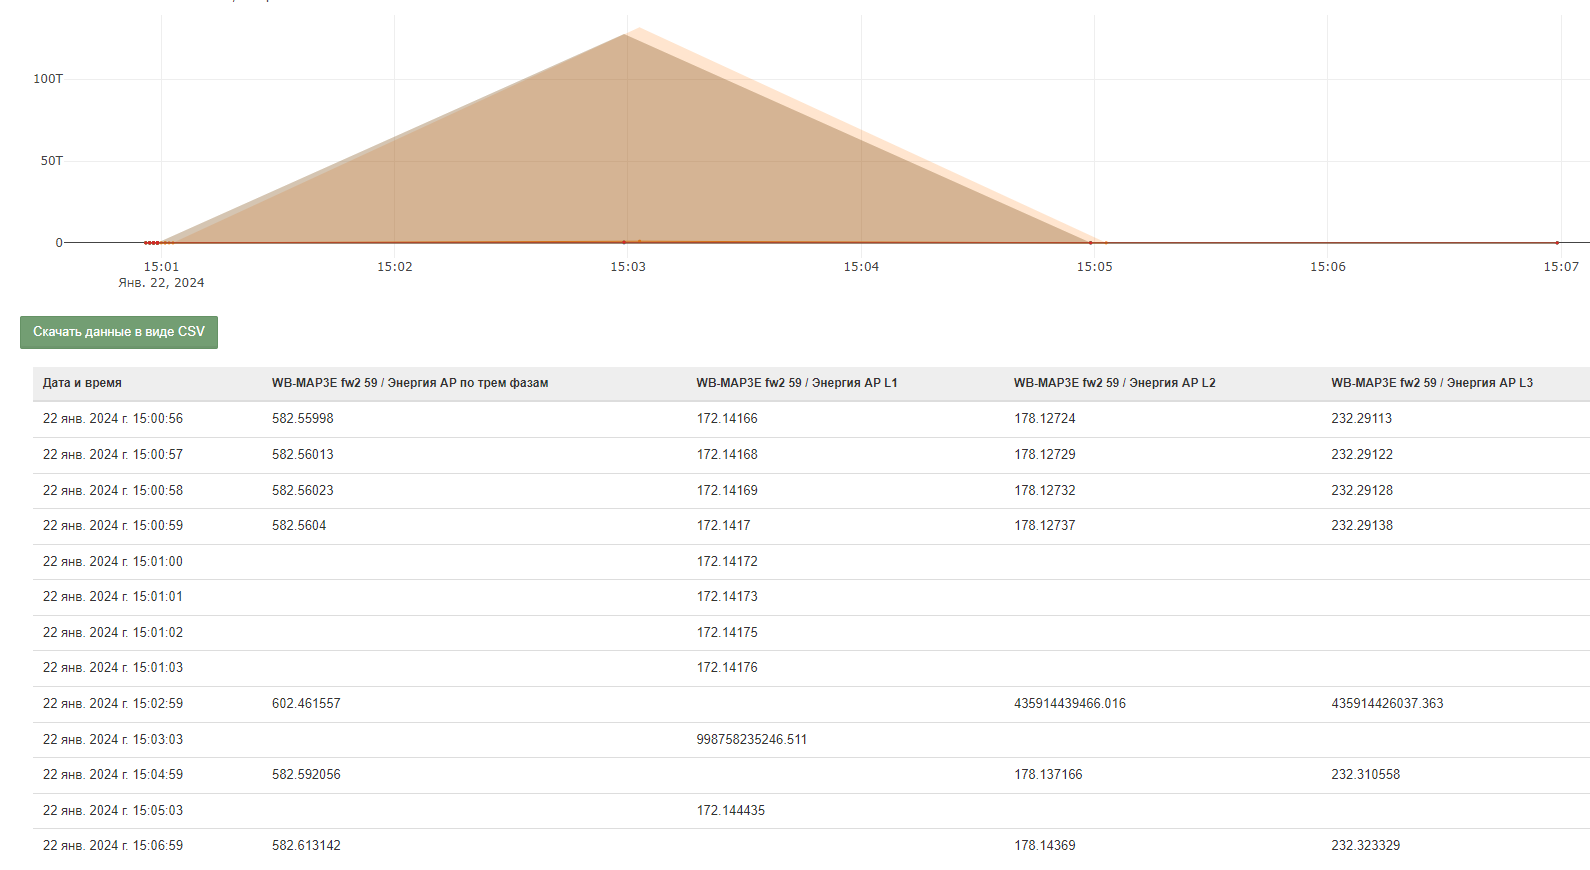The image size is (1590, 870).
Task: Click the anomalous value 435914426037.363
Action: point(1387,704)
